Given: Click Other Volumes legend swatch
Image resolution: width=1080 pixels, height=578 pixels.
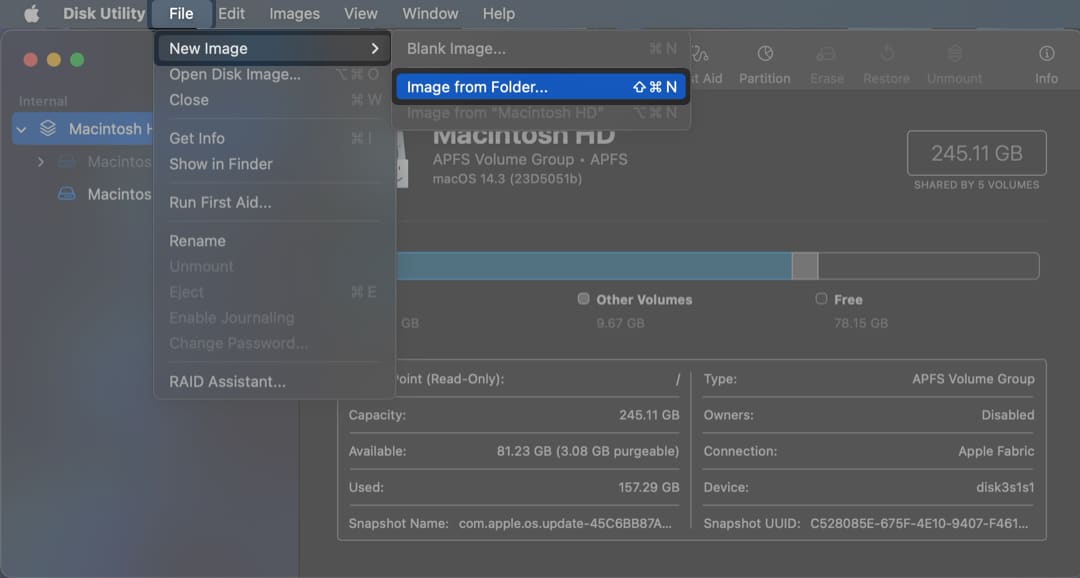Looking at the screenshot, I should click(x=583, y=298).
